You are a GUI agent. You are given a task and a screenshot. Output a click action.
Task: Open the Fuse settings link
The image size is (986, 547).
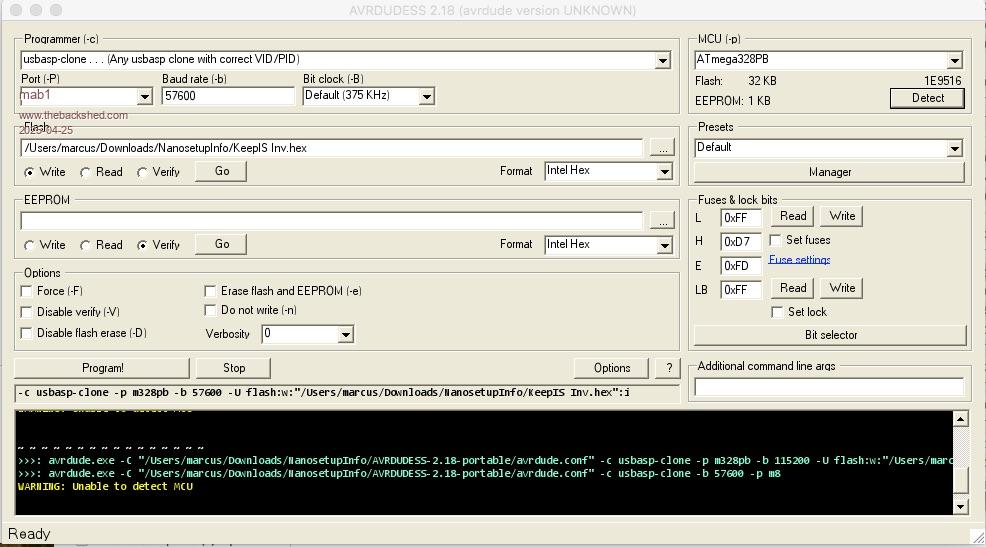[799, 260]
